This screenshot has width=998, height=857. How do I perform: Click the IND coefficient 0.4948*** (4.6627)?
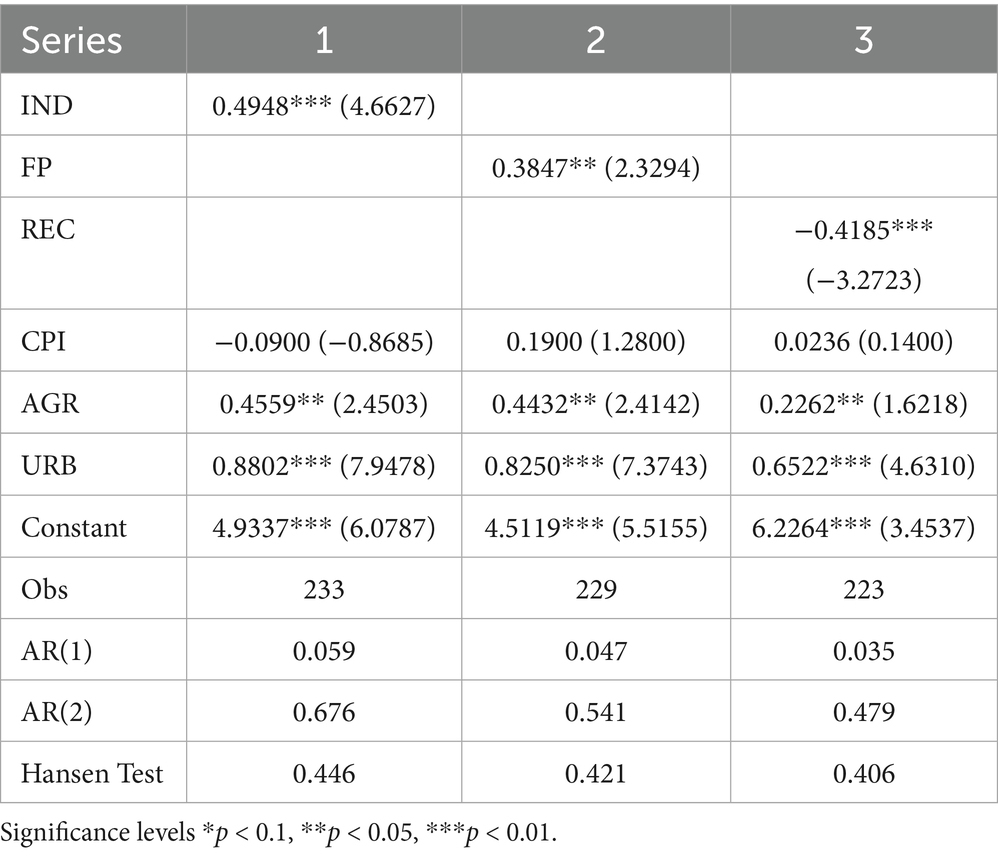[x=324, y=106]
